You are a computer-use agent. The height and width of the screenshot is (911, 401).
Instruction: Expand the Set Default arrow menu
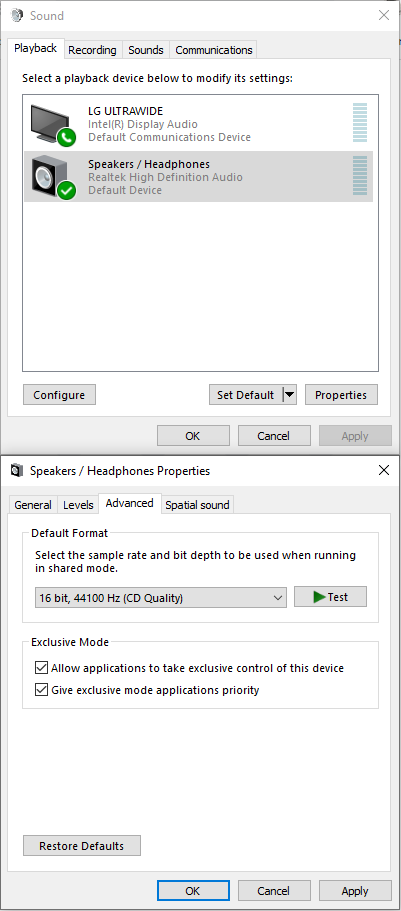point(289,395)
